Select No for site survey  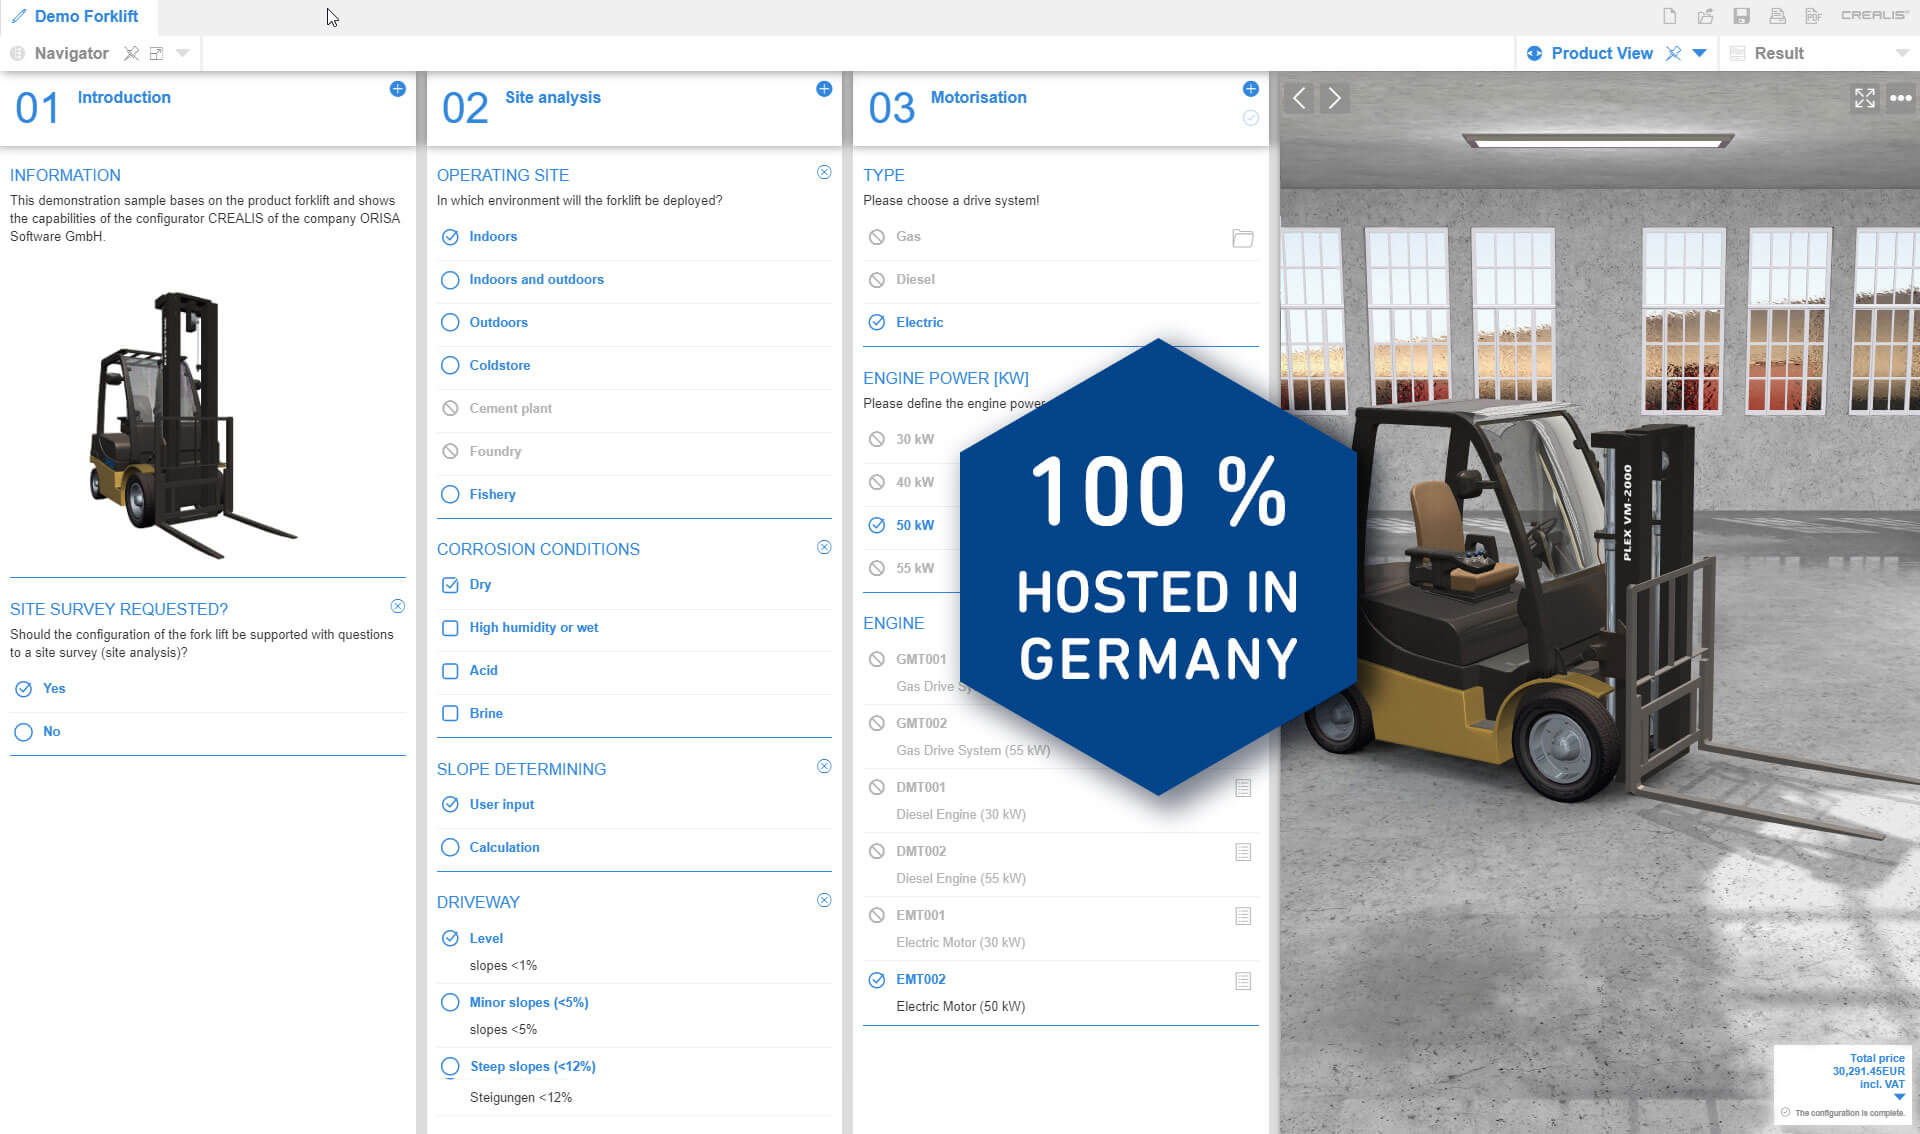click(x=208, y=732)
